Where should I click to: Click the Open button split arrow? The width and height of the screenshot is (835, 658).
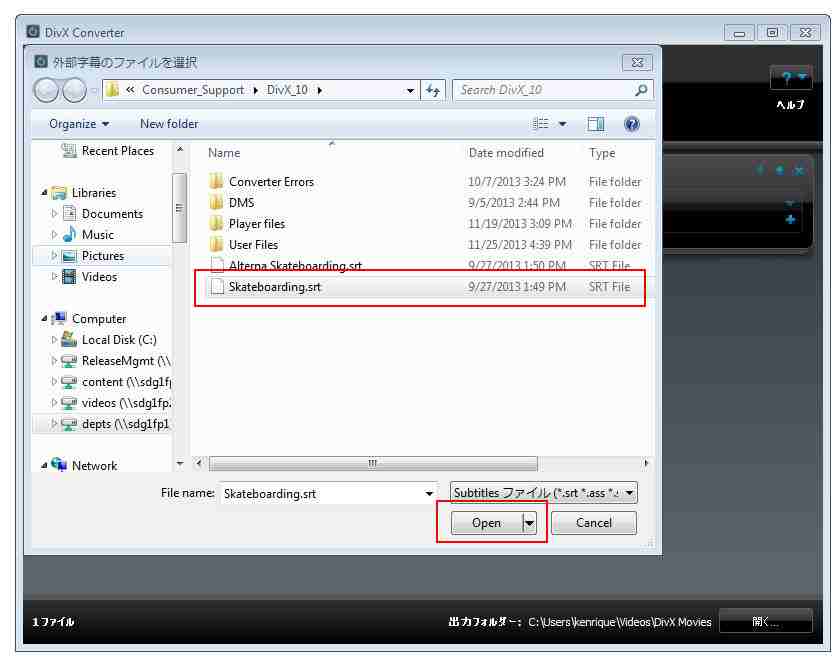click(529, 523)
